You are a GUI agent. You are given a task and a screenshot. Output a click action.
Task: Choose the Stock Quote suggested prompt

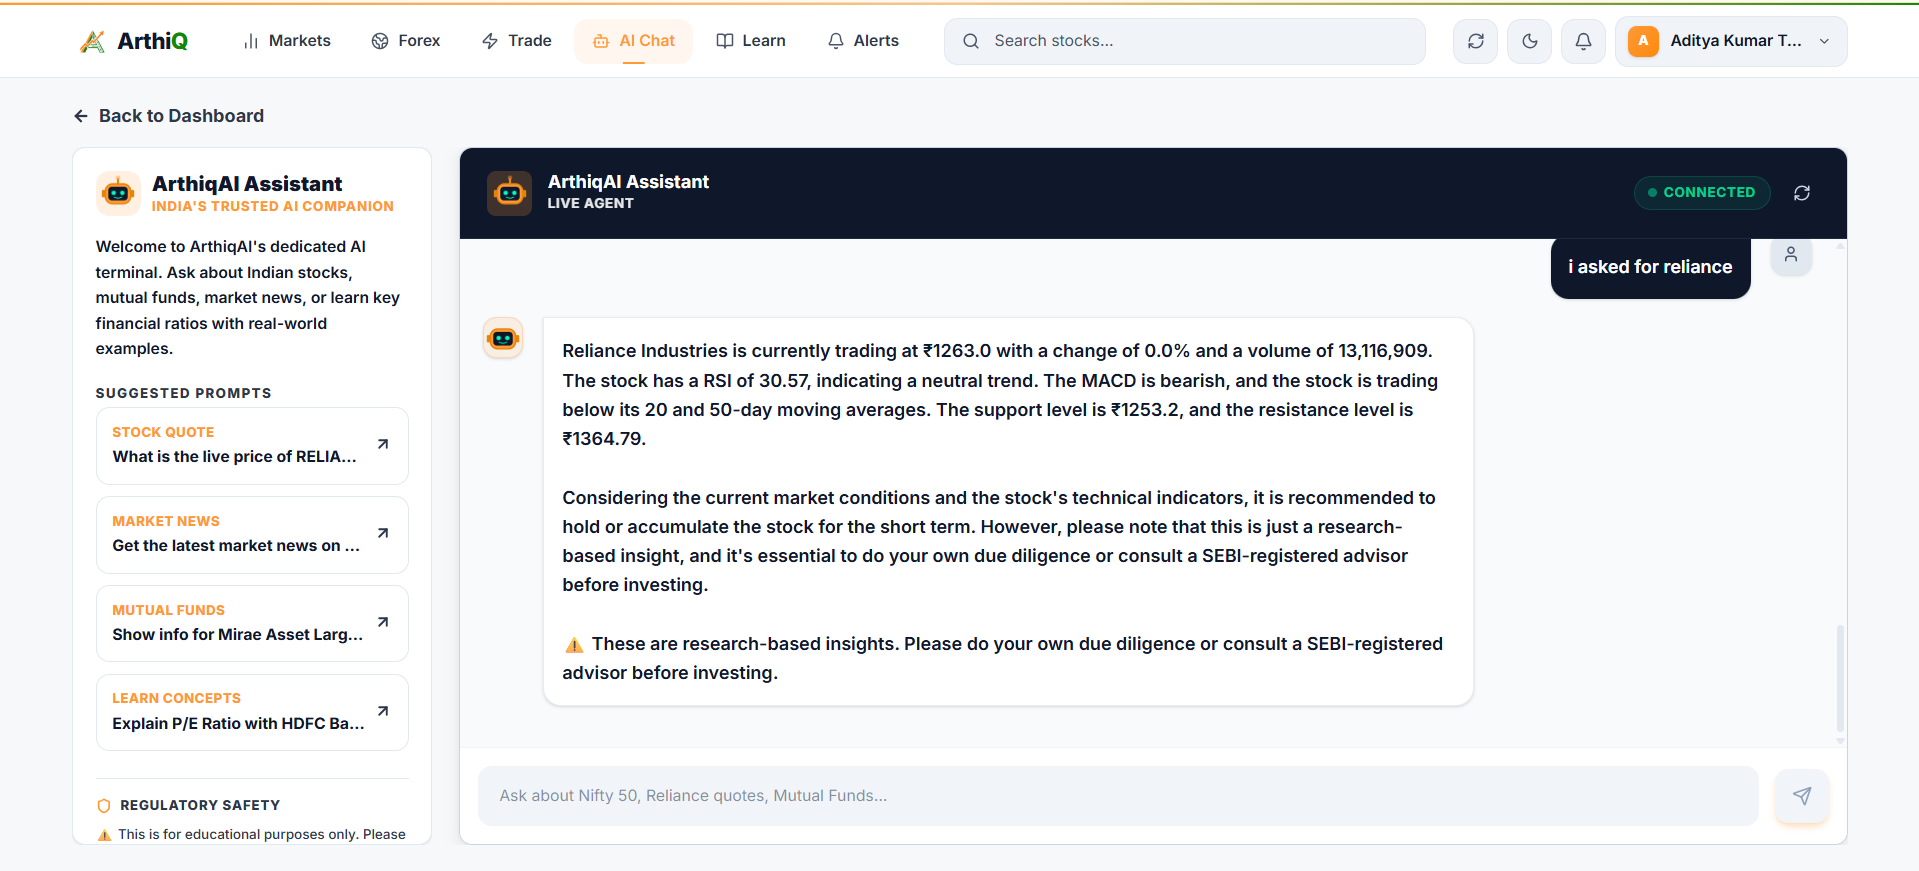(252, 445)
